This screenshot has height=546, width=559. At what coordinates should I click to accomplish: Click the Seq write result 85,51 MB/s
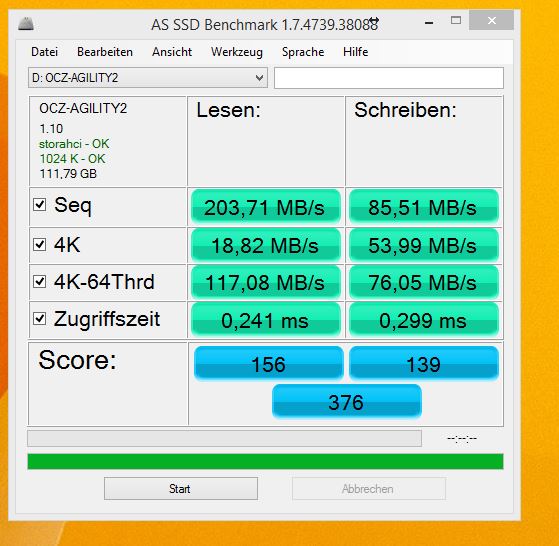coord(424,207)
